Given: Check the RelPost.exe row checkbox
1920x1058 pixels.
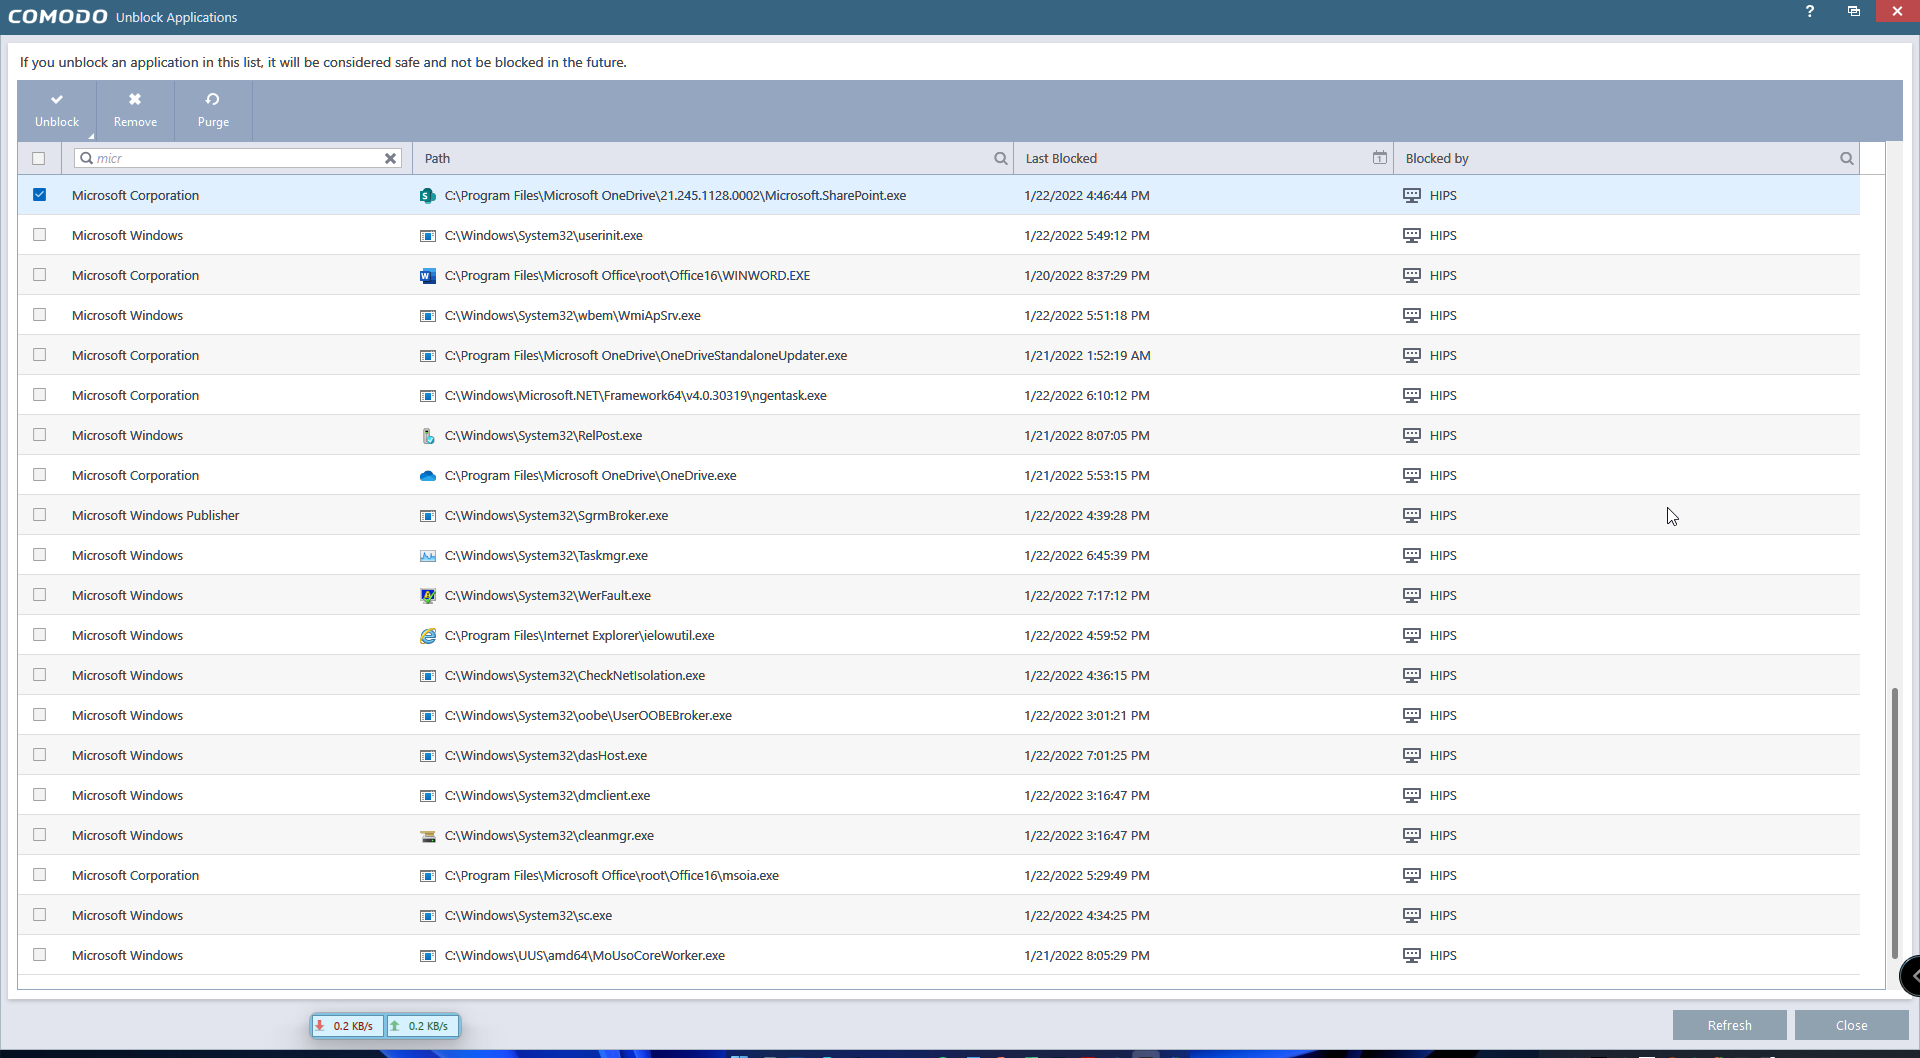Looking at the screenshot, I should pyautogui.click(x=39, y=435).
